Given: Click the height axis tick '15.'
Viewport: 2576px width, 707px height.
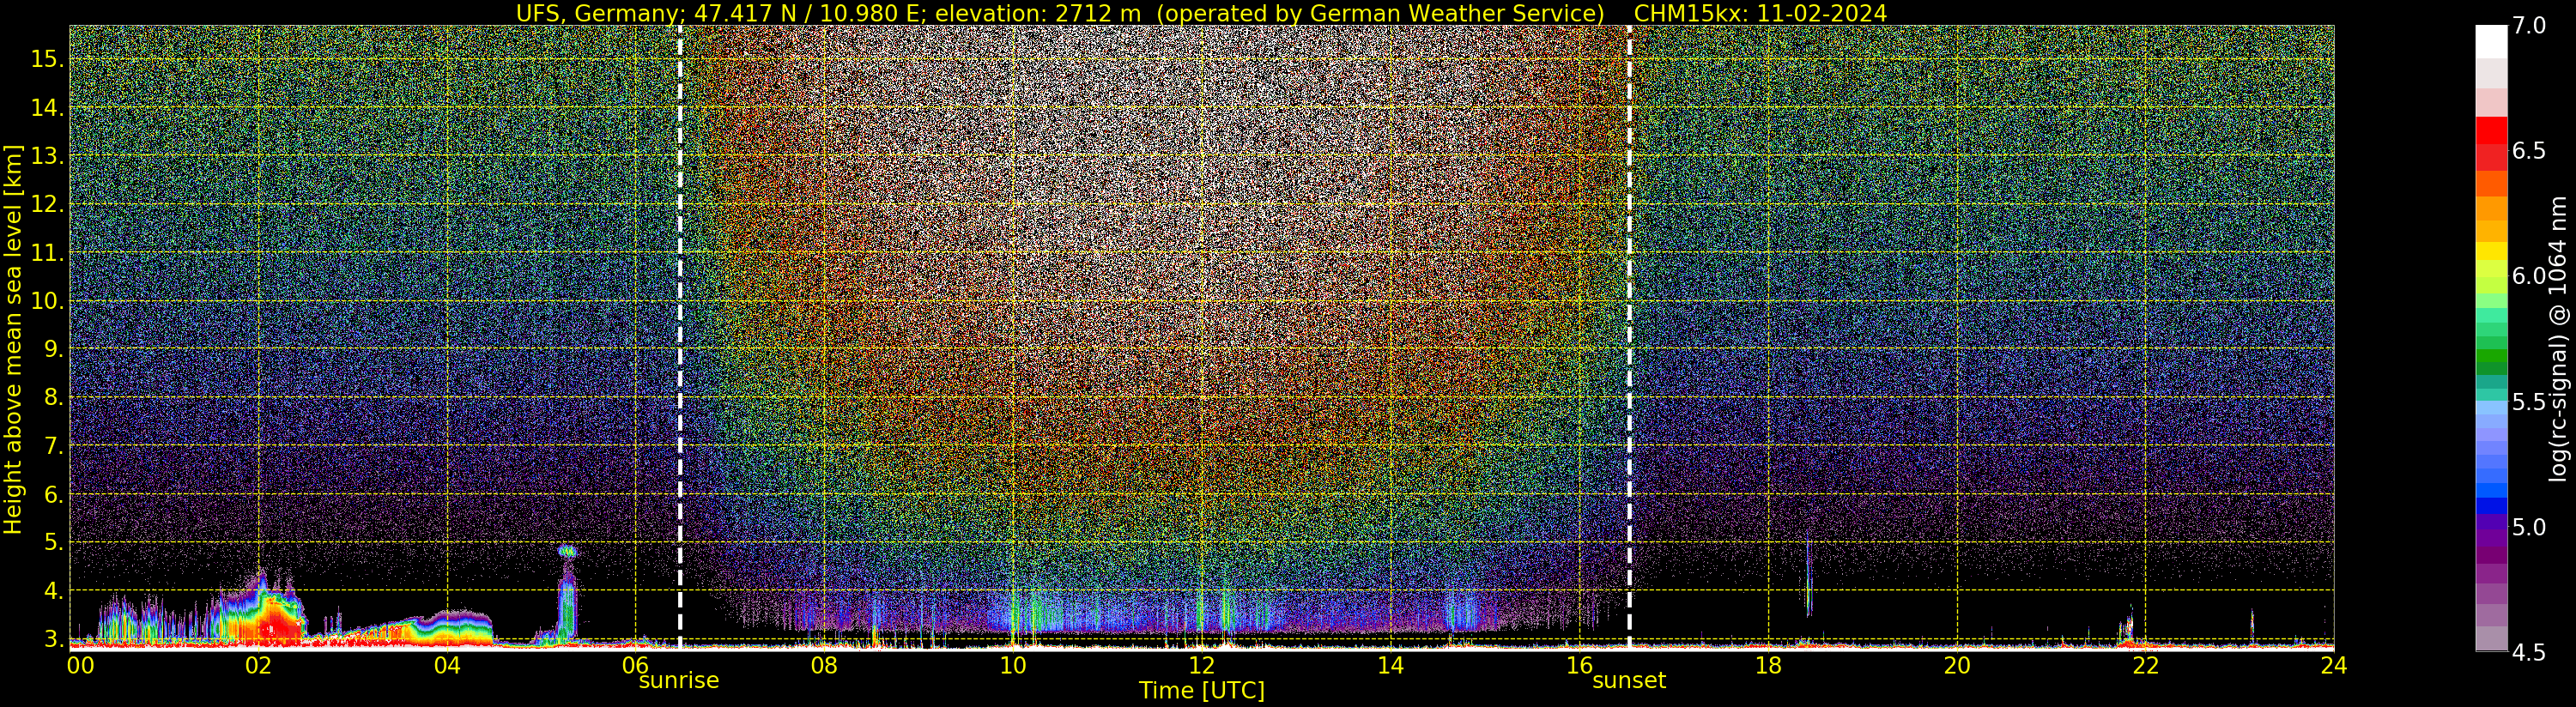Looking at the screenshot, I should coord(48,59).
